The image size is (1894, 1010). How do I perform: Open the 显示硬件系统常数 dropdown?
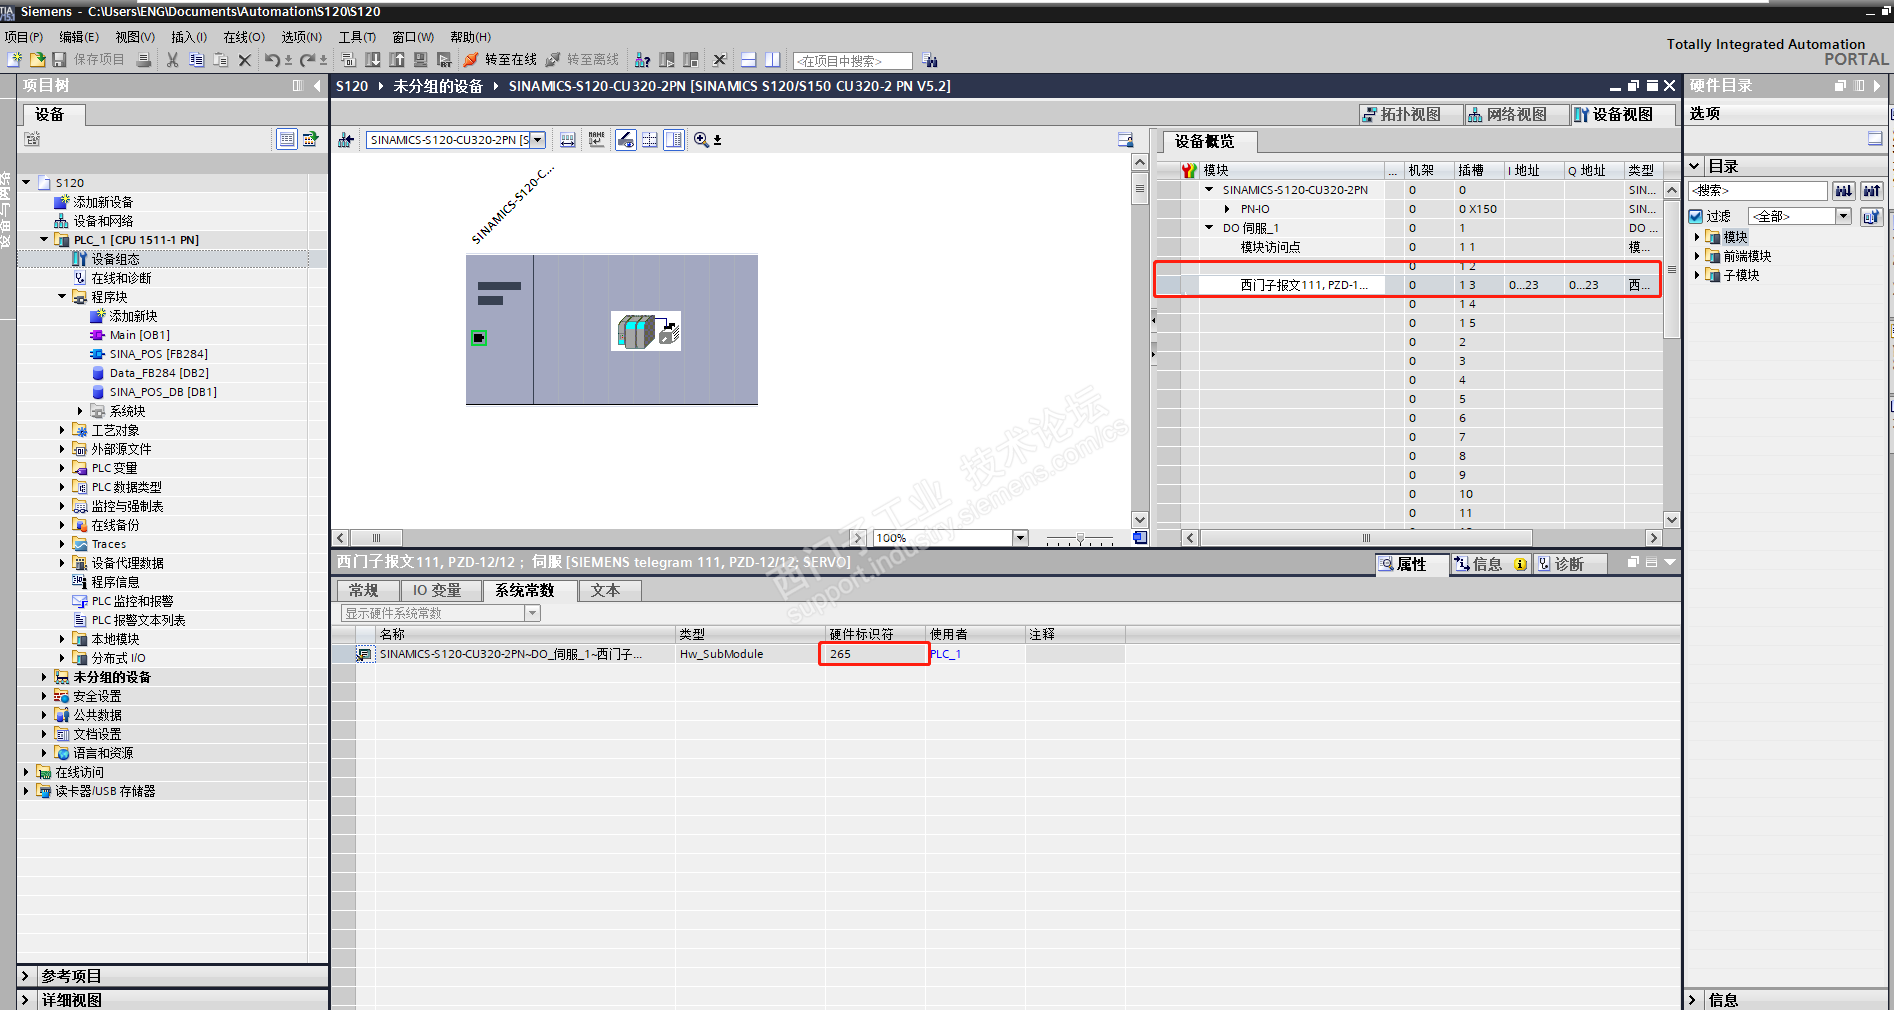click(532, 613)
